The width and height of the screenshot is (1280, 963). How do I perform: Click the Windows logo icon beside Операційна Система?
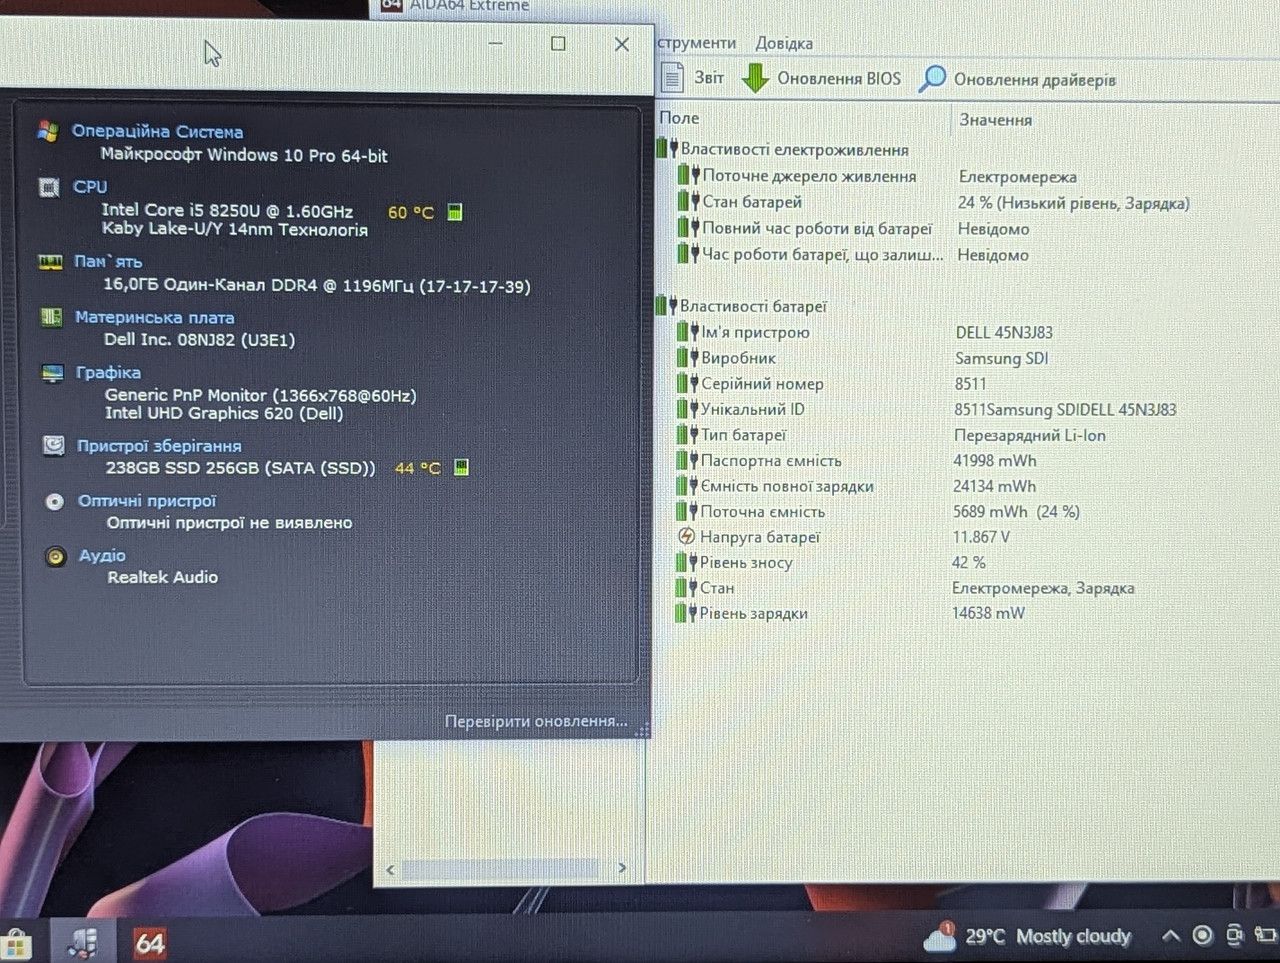[47, 131]
